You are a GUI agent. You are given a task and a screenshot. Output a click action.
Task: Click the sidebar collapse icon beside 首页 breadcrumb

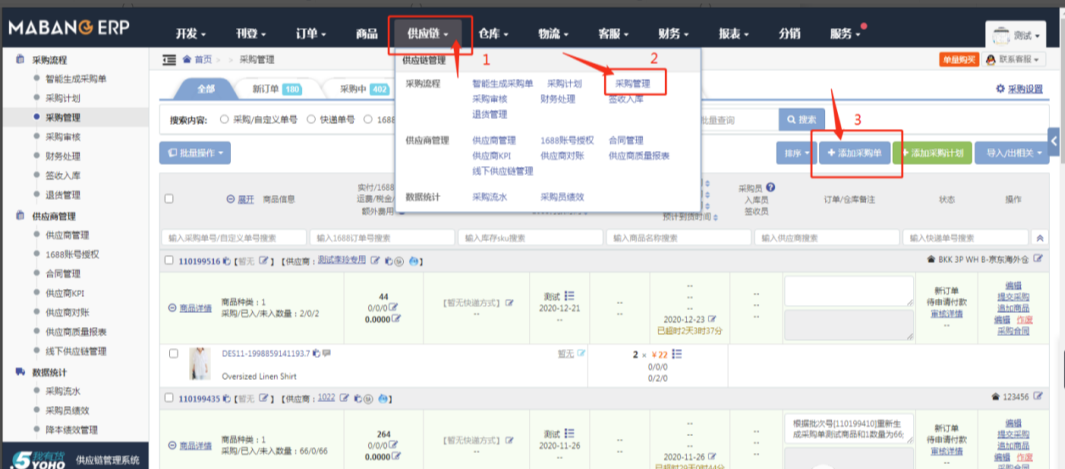tap(169, 60)
